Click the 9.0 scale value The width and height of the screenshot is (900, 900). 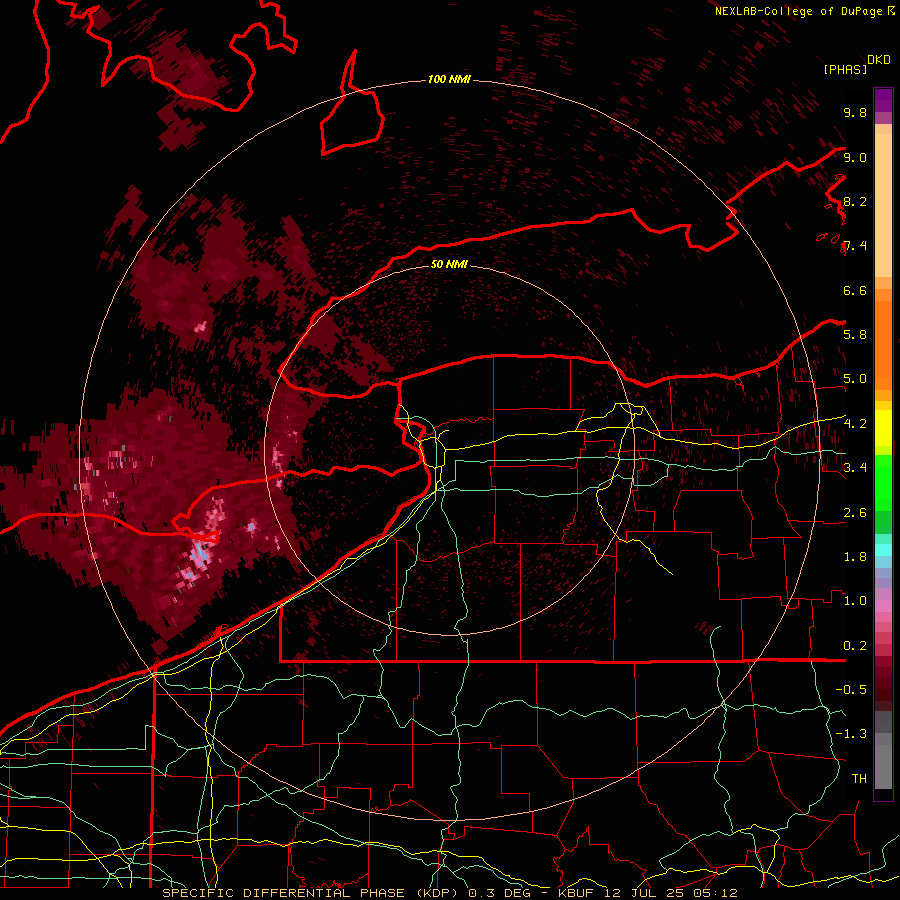(855, 157)
